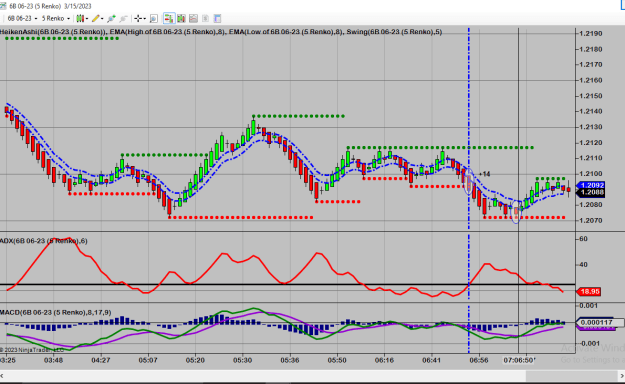Screen dimensions: 625x384
Task: Click the 05:30 time axis label
Action: [x=242, y=360]
